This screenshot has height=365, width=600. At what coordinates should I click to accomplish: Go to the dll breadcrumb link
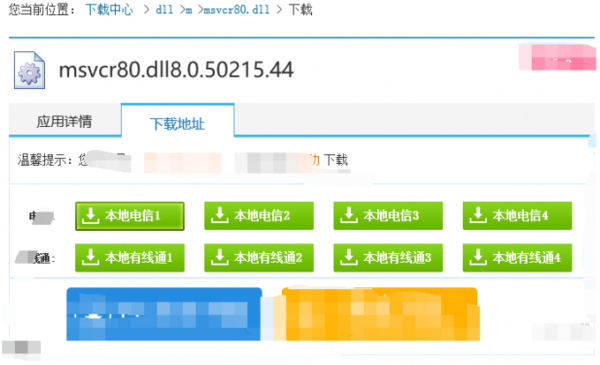[164, 10]
